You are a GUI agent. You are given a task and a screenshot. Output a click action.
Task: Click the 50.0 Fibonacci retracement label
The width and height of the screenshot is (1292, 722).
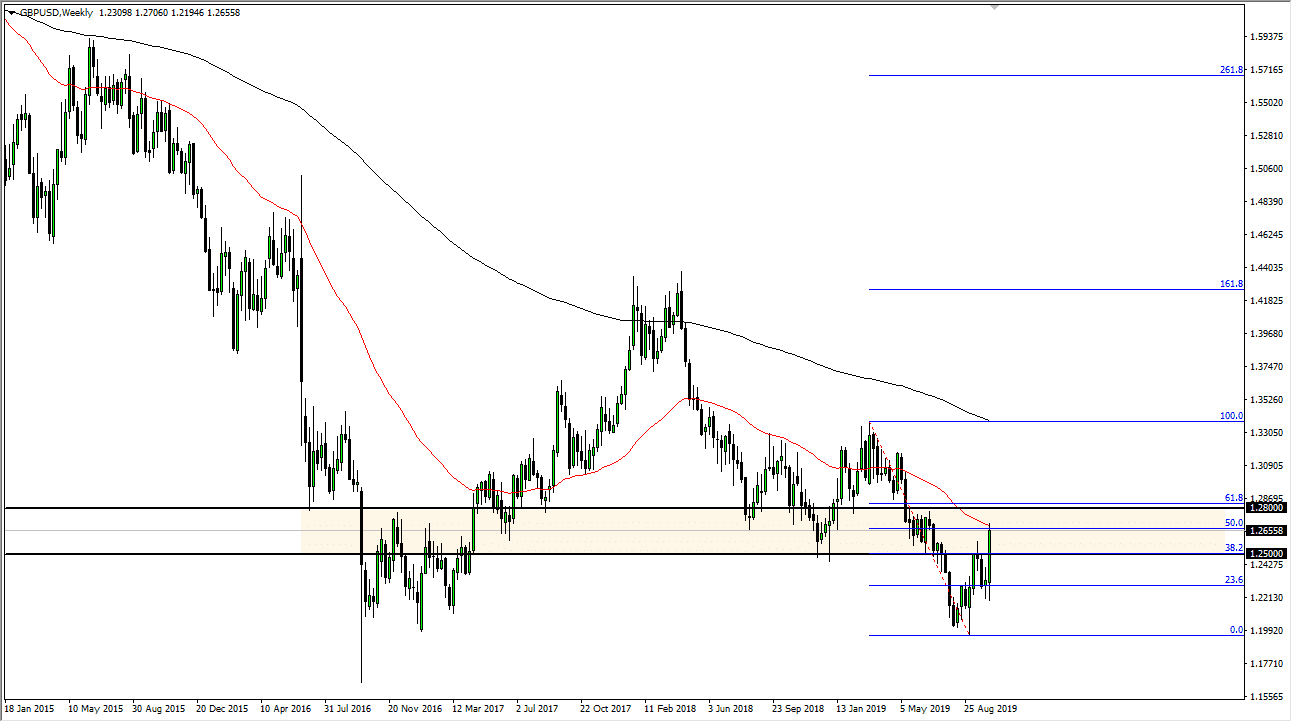tap(1233, 523)
